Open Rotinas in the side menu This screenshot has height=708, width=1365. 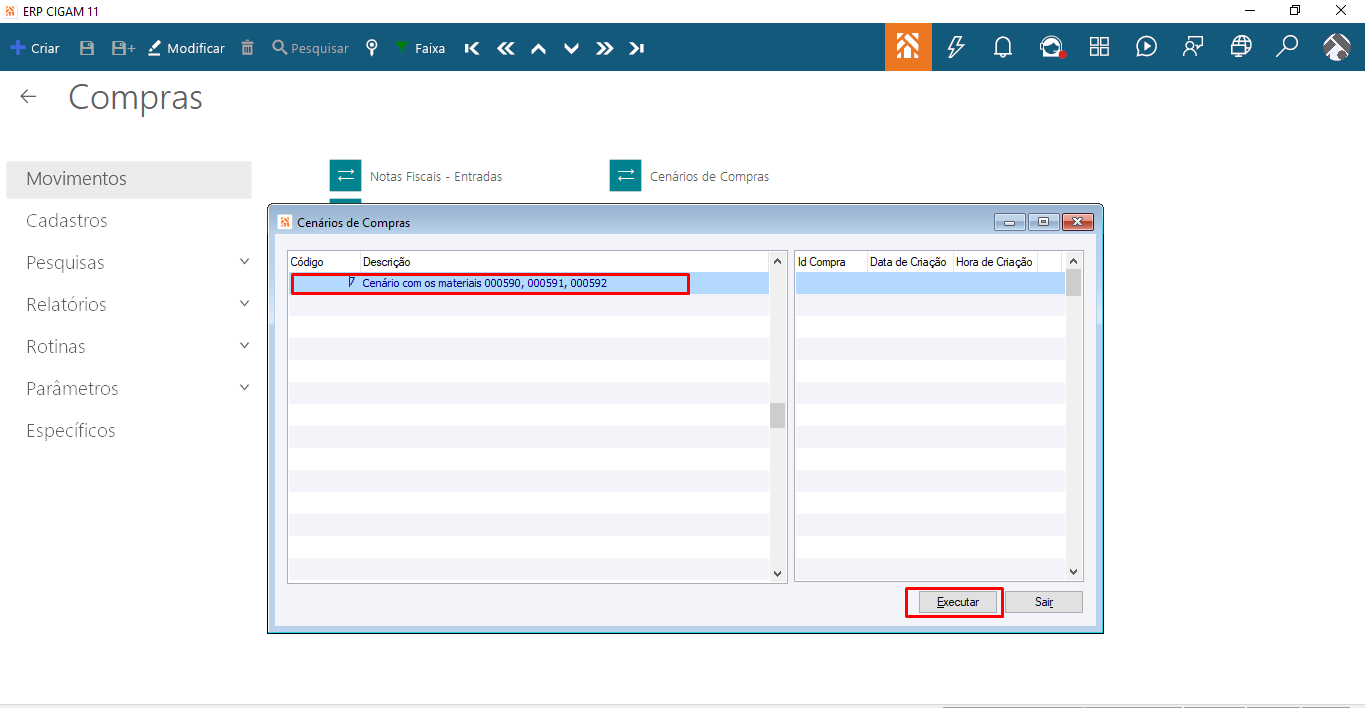pos(56,347)
